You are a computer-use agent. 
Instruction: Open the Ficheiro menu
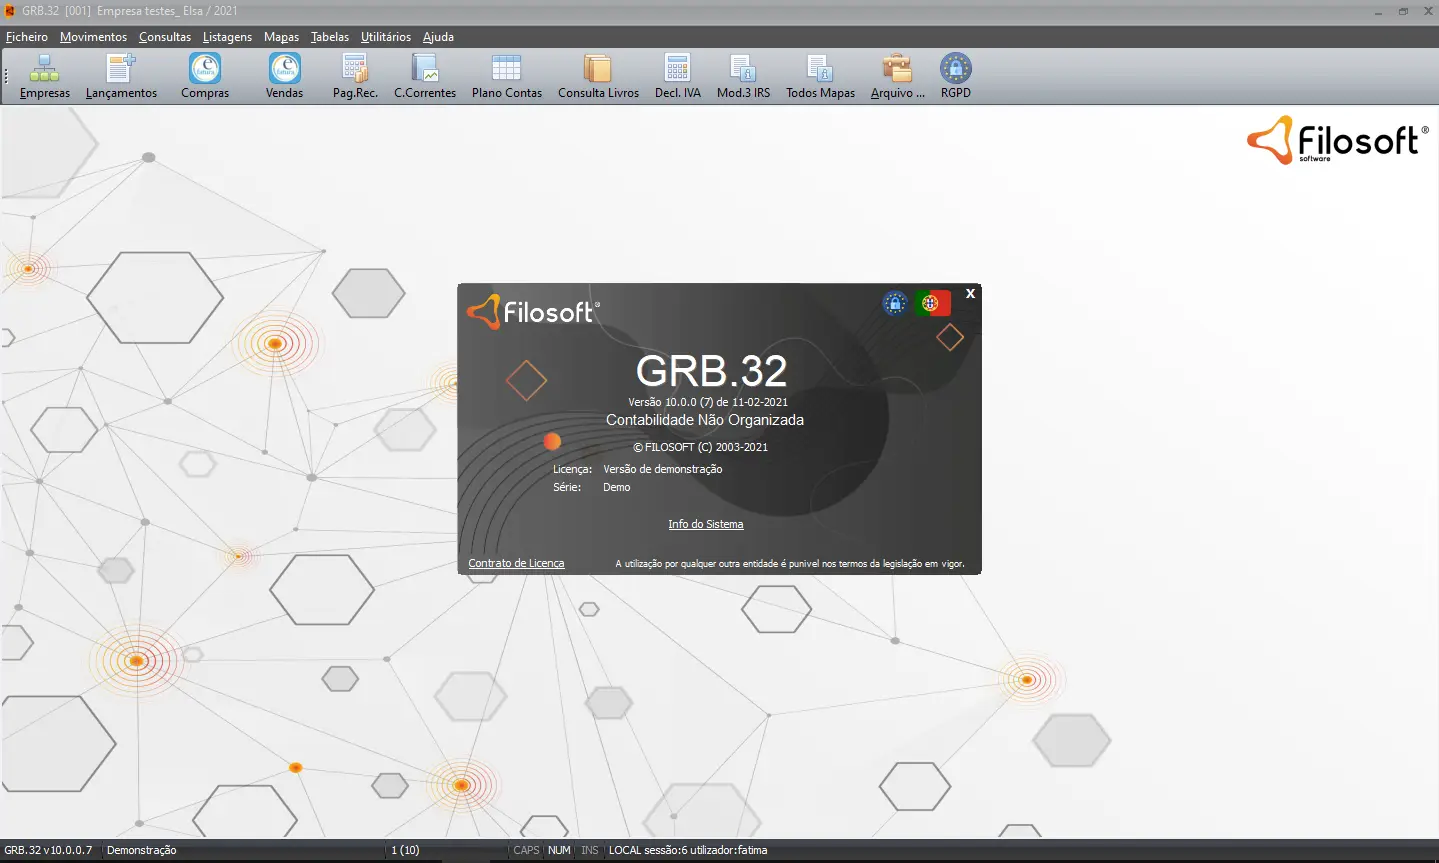(x=26, y=36)
